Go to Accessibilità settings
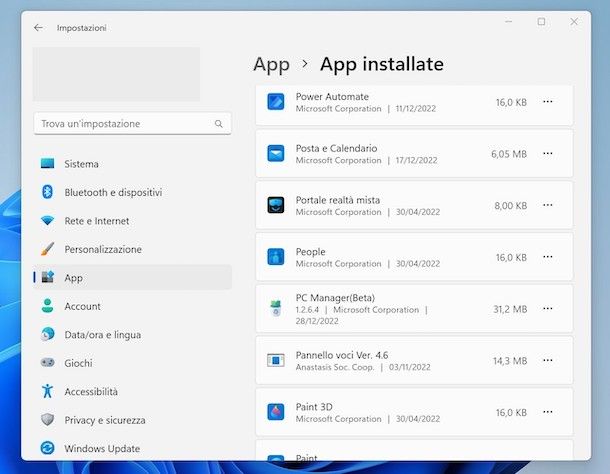 click(x=133, y=391)
